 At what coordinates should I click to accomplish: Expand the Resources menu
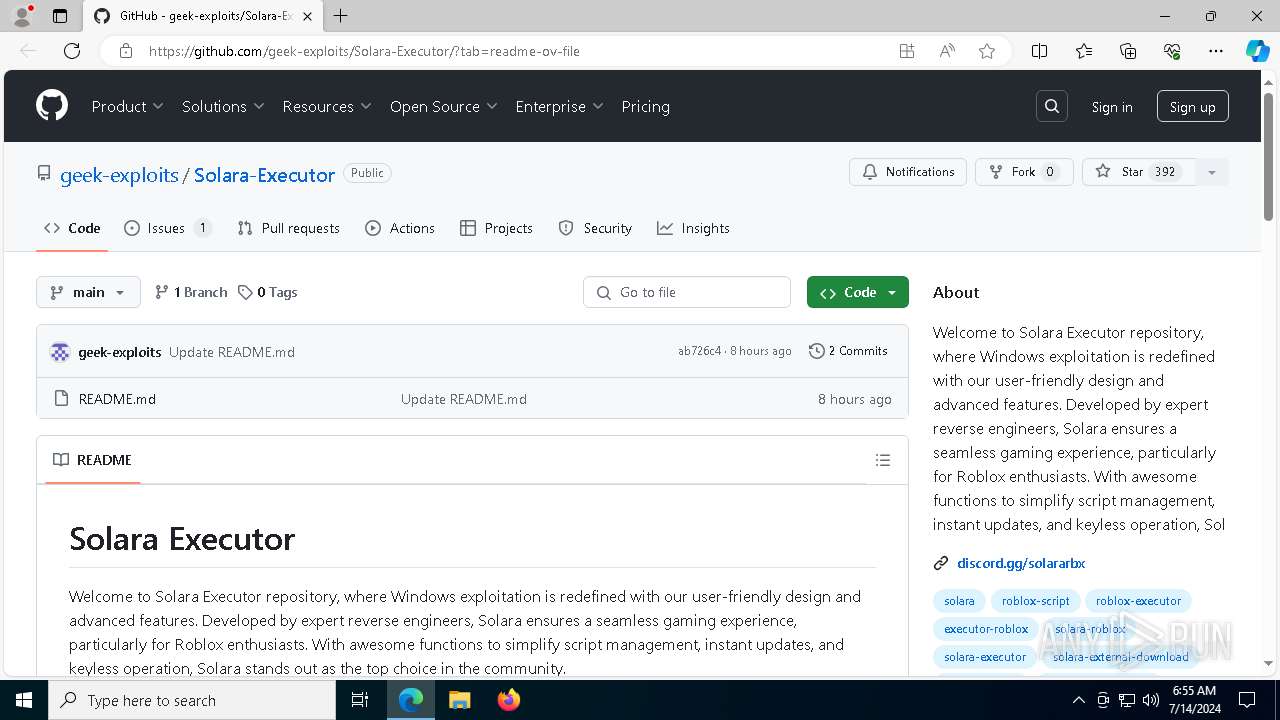tap(327, 106)
